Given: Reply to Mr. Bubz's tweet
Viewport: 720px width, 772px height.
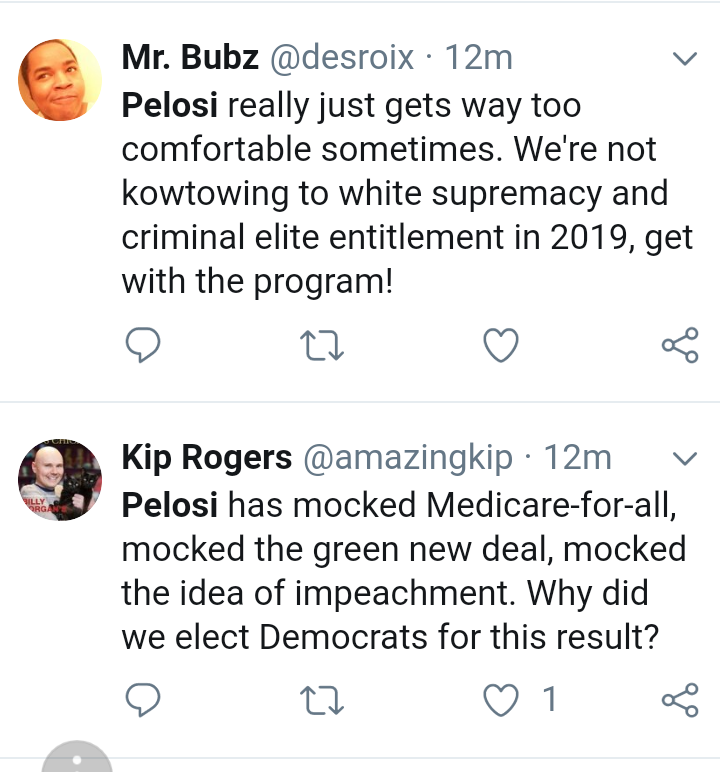Looking at the screenshot, I should click(143, 346).
